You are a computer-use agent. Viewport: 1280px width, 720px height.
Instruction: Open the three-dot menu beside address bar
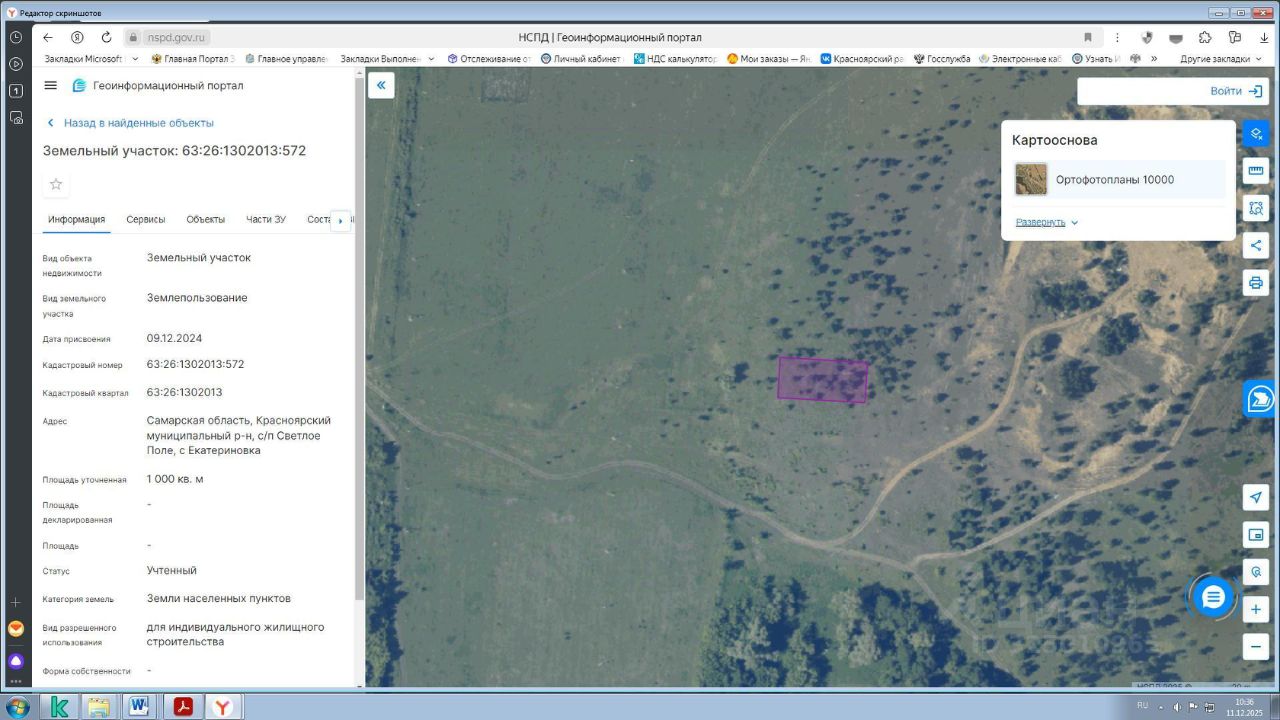tap(1118, 37)
